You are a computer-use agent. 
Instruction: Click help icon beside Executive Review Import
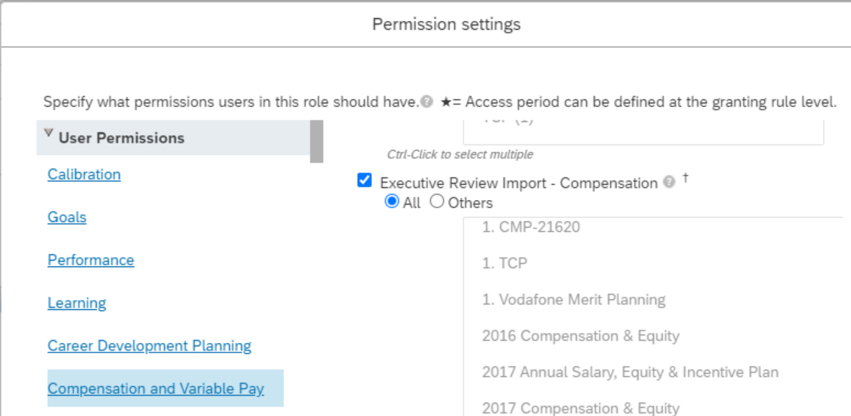pos(669,182)
